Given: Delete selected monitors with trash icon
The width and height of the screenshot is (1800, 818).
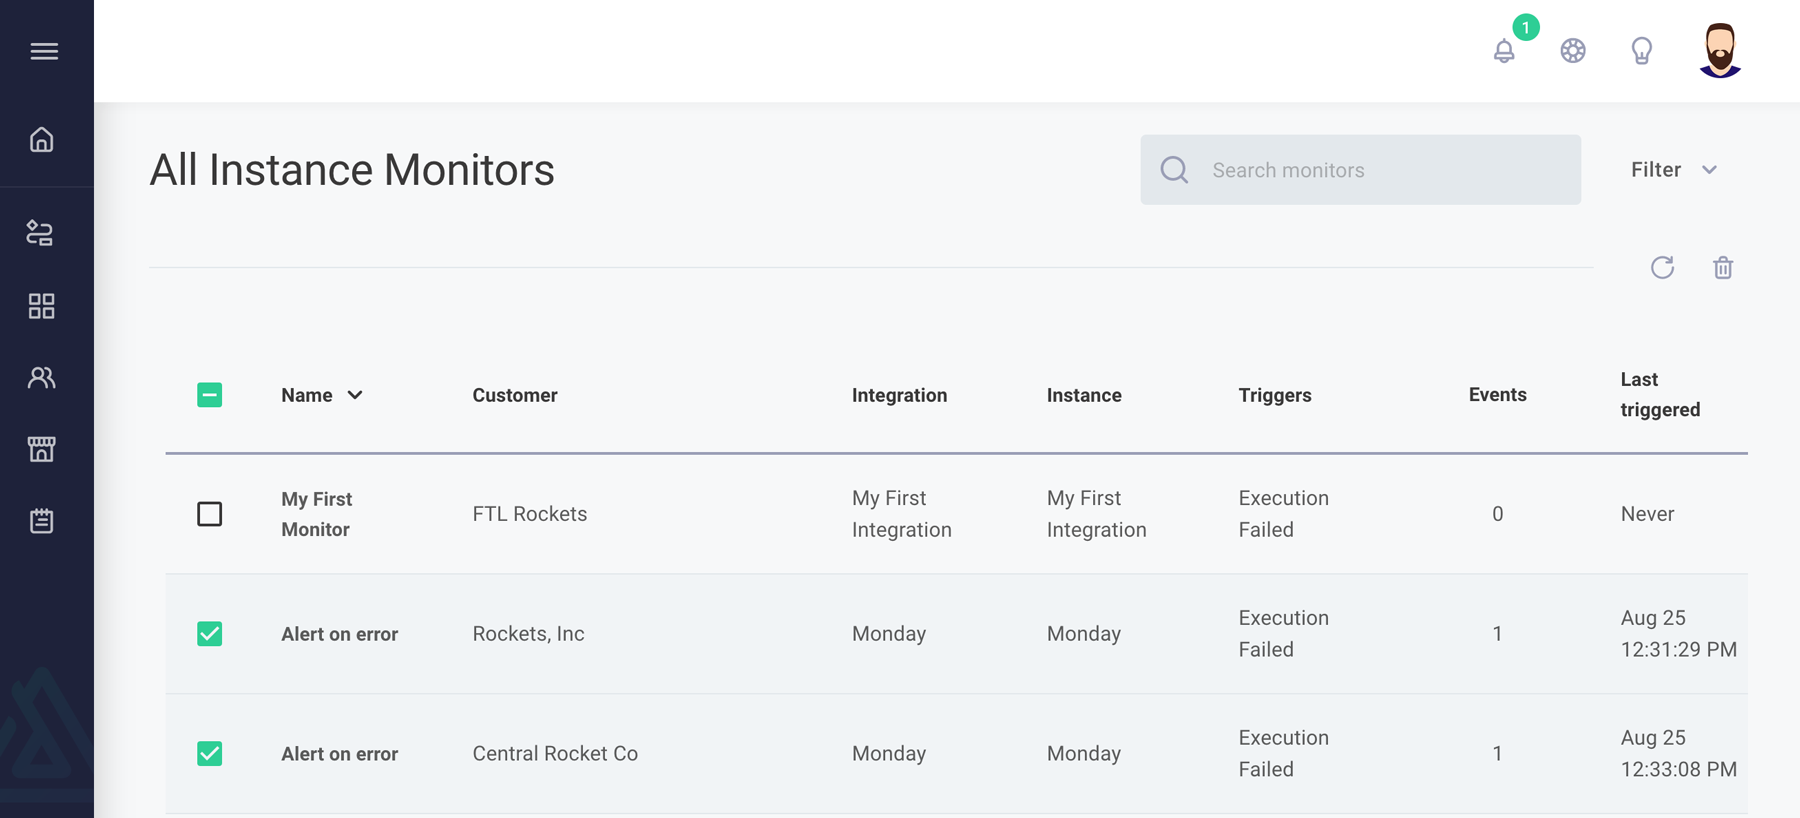Looking at the screenshot, I should [1723, 267].
